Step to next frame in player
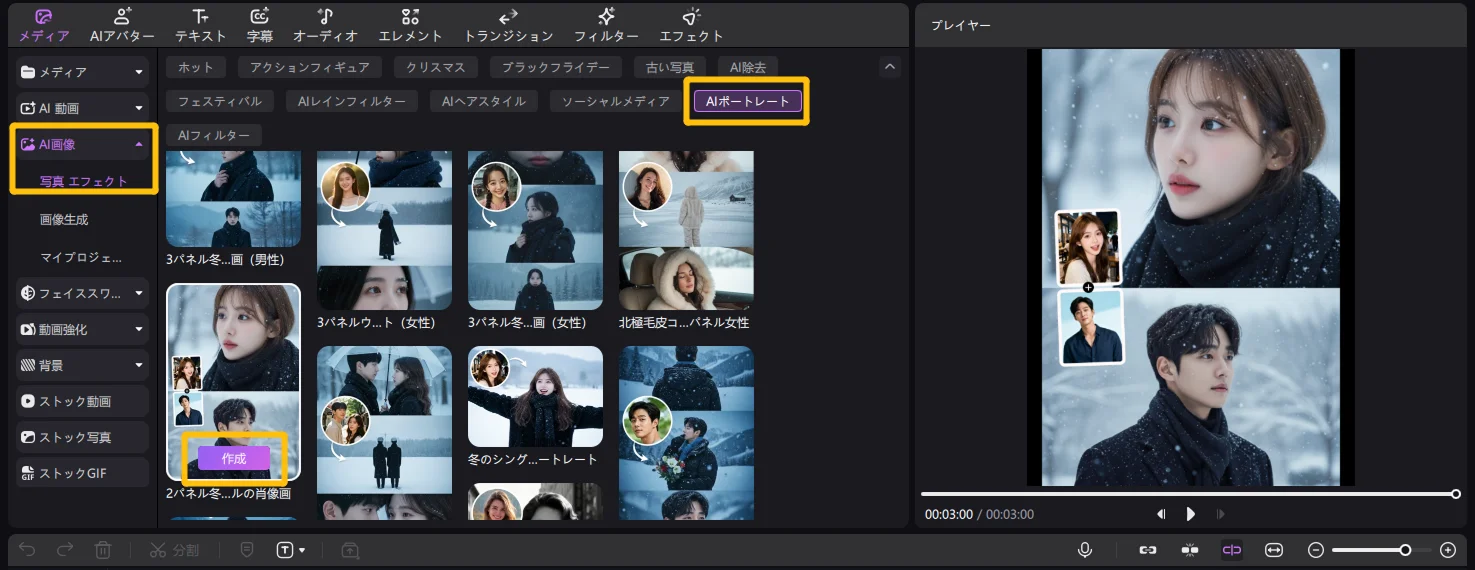The width and height of the screenshot is (1475, 570). (1221, 514)
